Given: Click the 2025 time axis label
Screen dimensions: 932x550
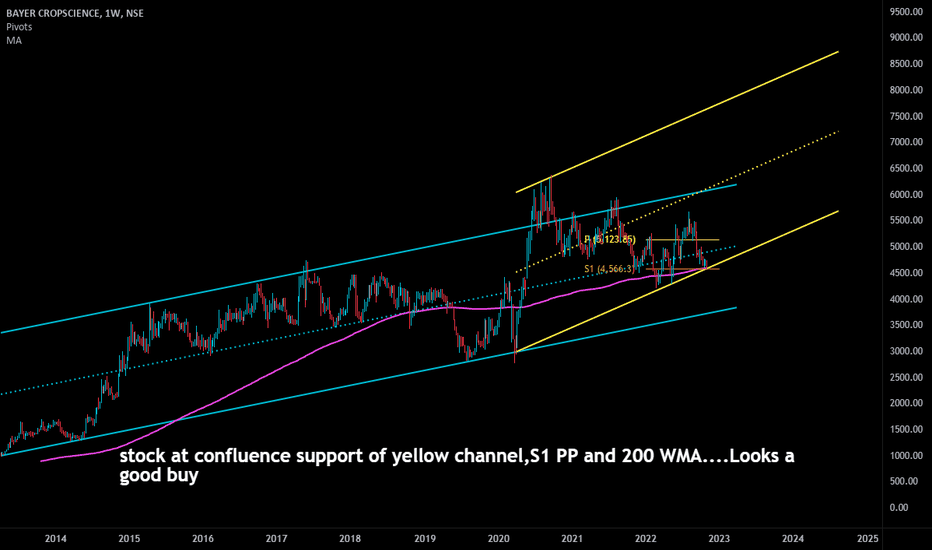Looking at the screenshot, I should point(867,539).
